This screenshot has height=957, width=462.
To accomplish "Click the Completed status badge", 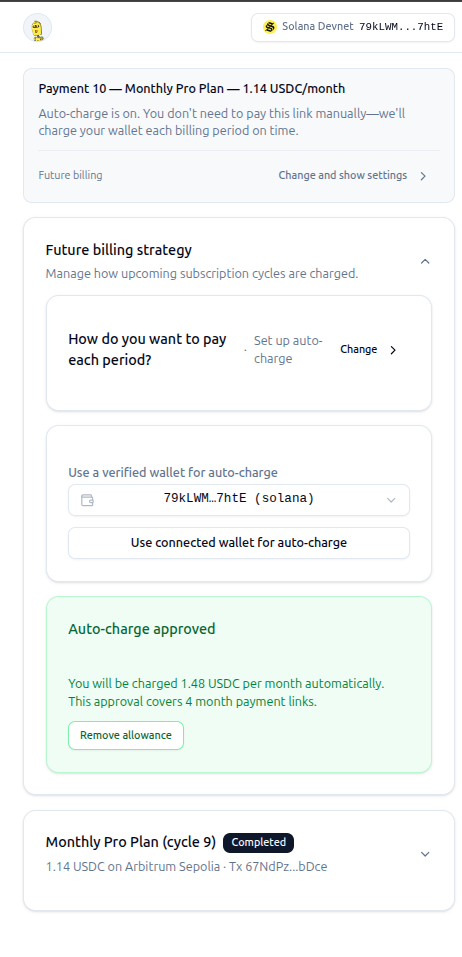I will tap(258, 842).
